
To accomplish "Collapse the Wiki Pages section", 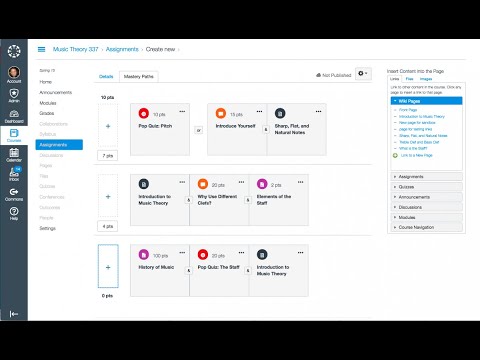I will pyautogui.click(x=426, y=101).
